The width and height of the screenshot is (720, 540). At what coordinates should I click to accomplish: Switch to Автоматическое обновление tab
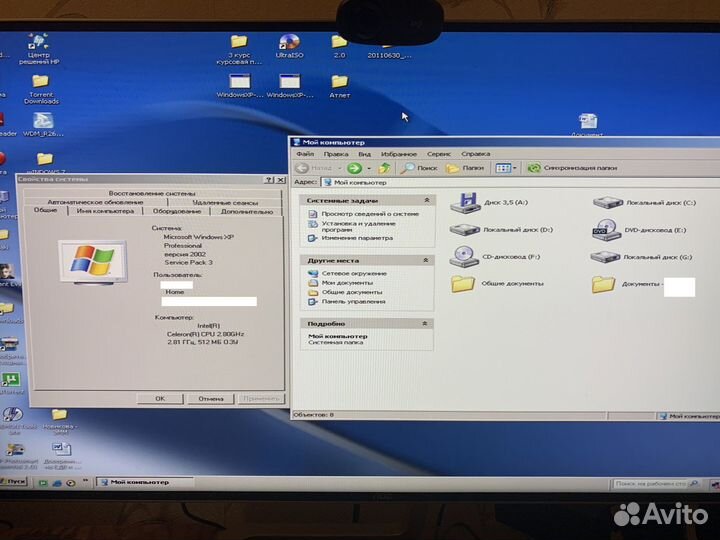tap(96, 202)
